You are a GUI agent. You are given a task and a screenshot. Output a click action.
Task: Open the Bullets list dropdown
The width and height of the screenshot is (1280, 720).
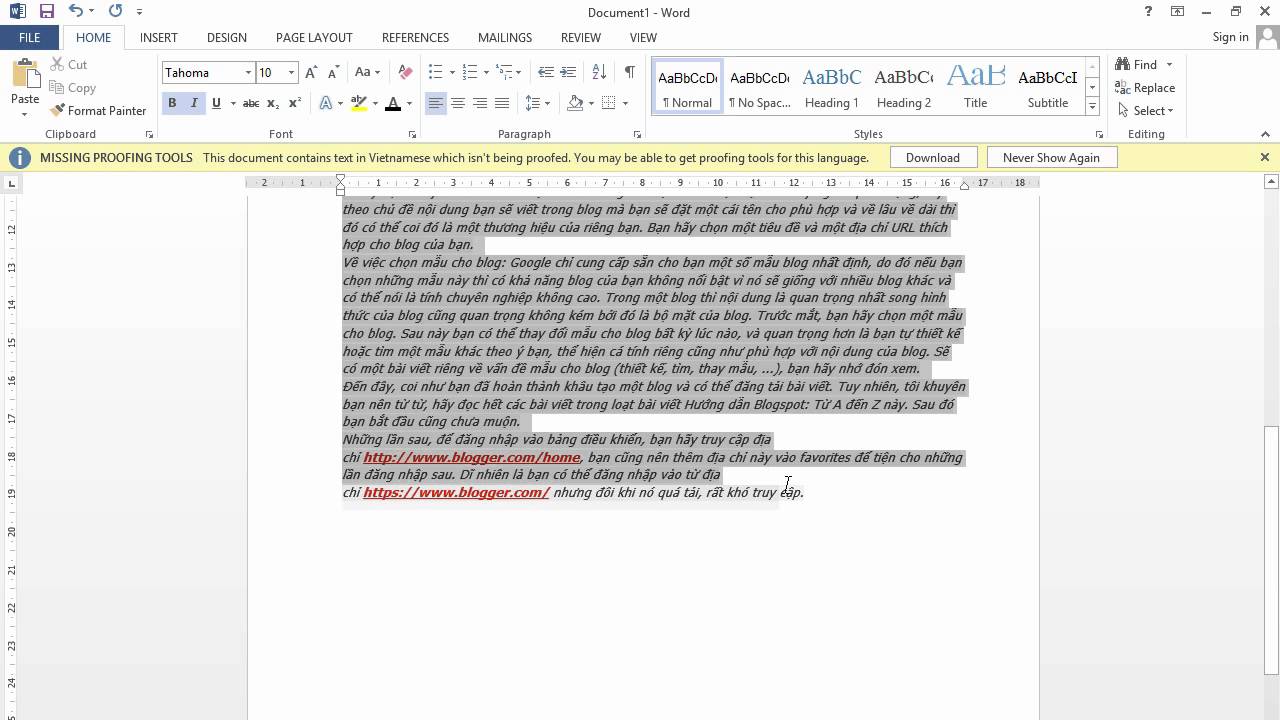tap(452, 72)
